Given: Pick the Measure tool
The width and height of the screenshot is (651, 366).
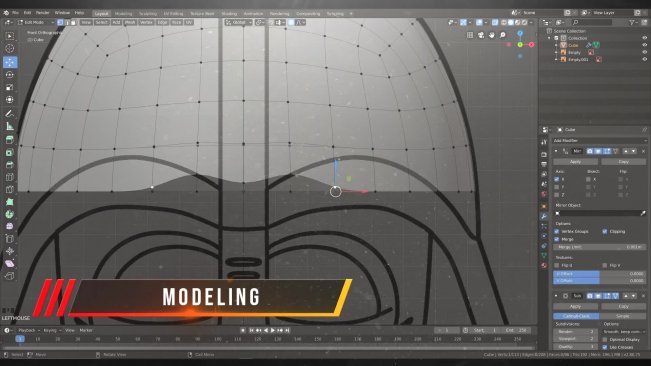Looking at the screenshot, I should 10,126.
